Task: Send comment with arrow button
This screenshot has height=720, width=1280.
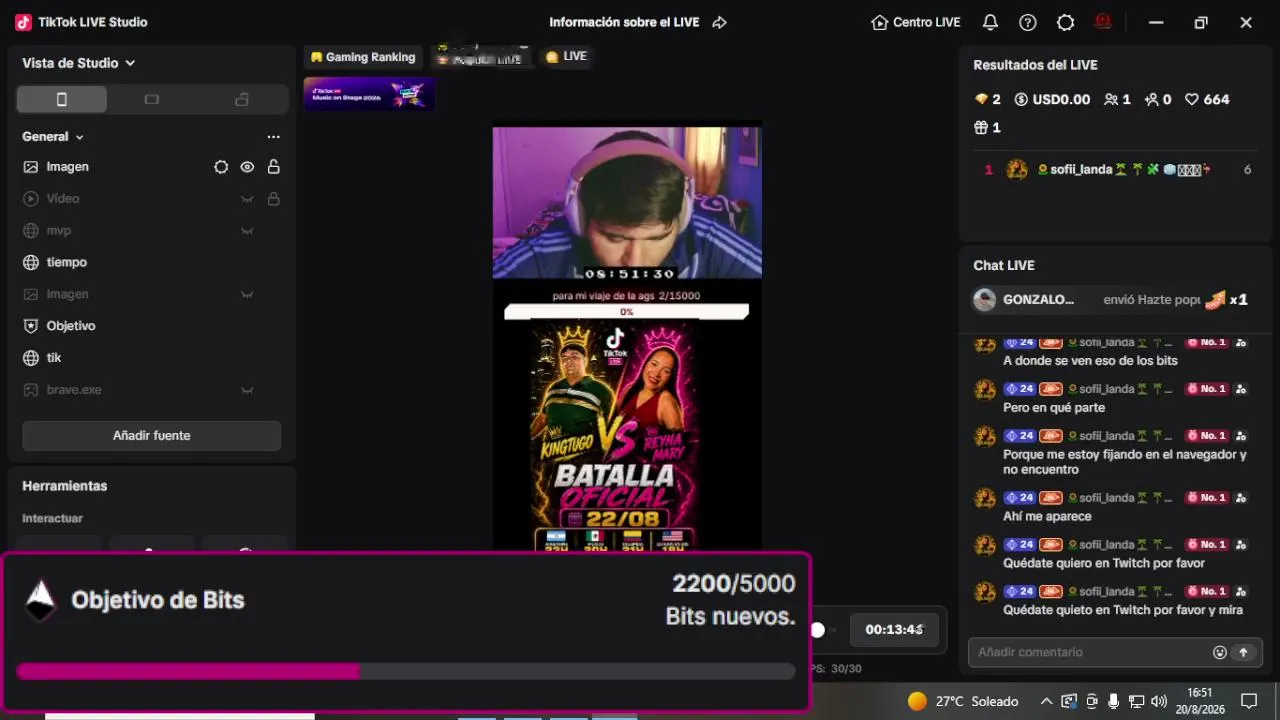Action: click(x=1244, y=652)
